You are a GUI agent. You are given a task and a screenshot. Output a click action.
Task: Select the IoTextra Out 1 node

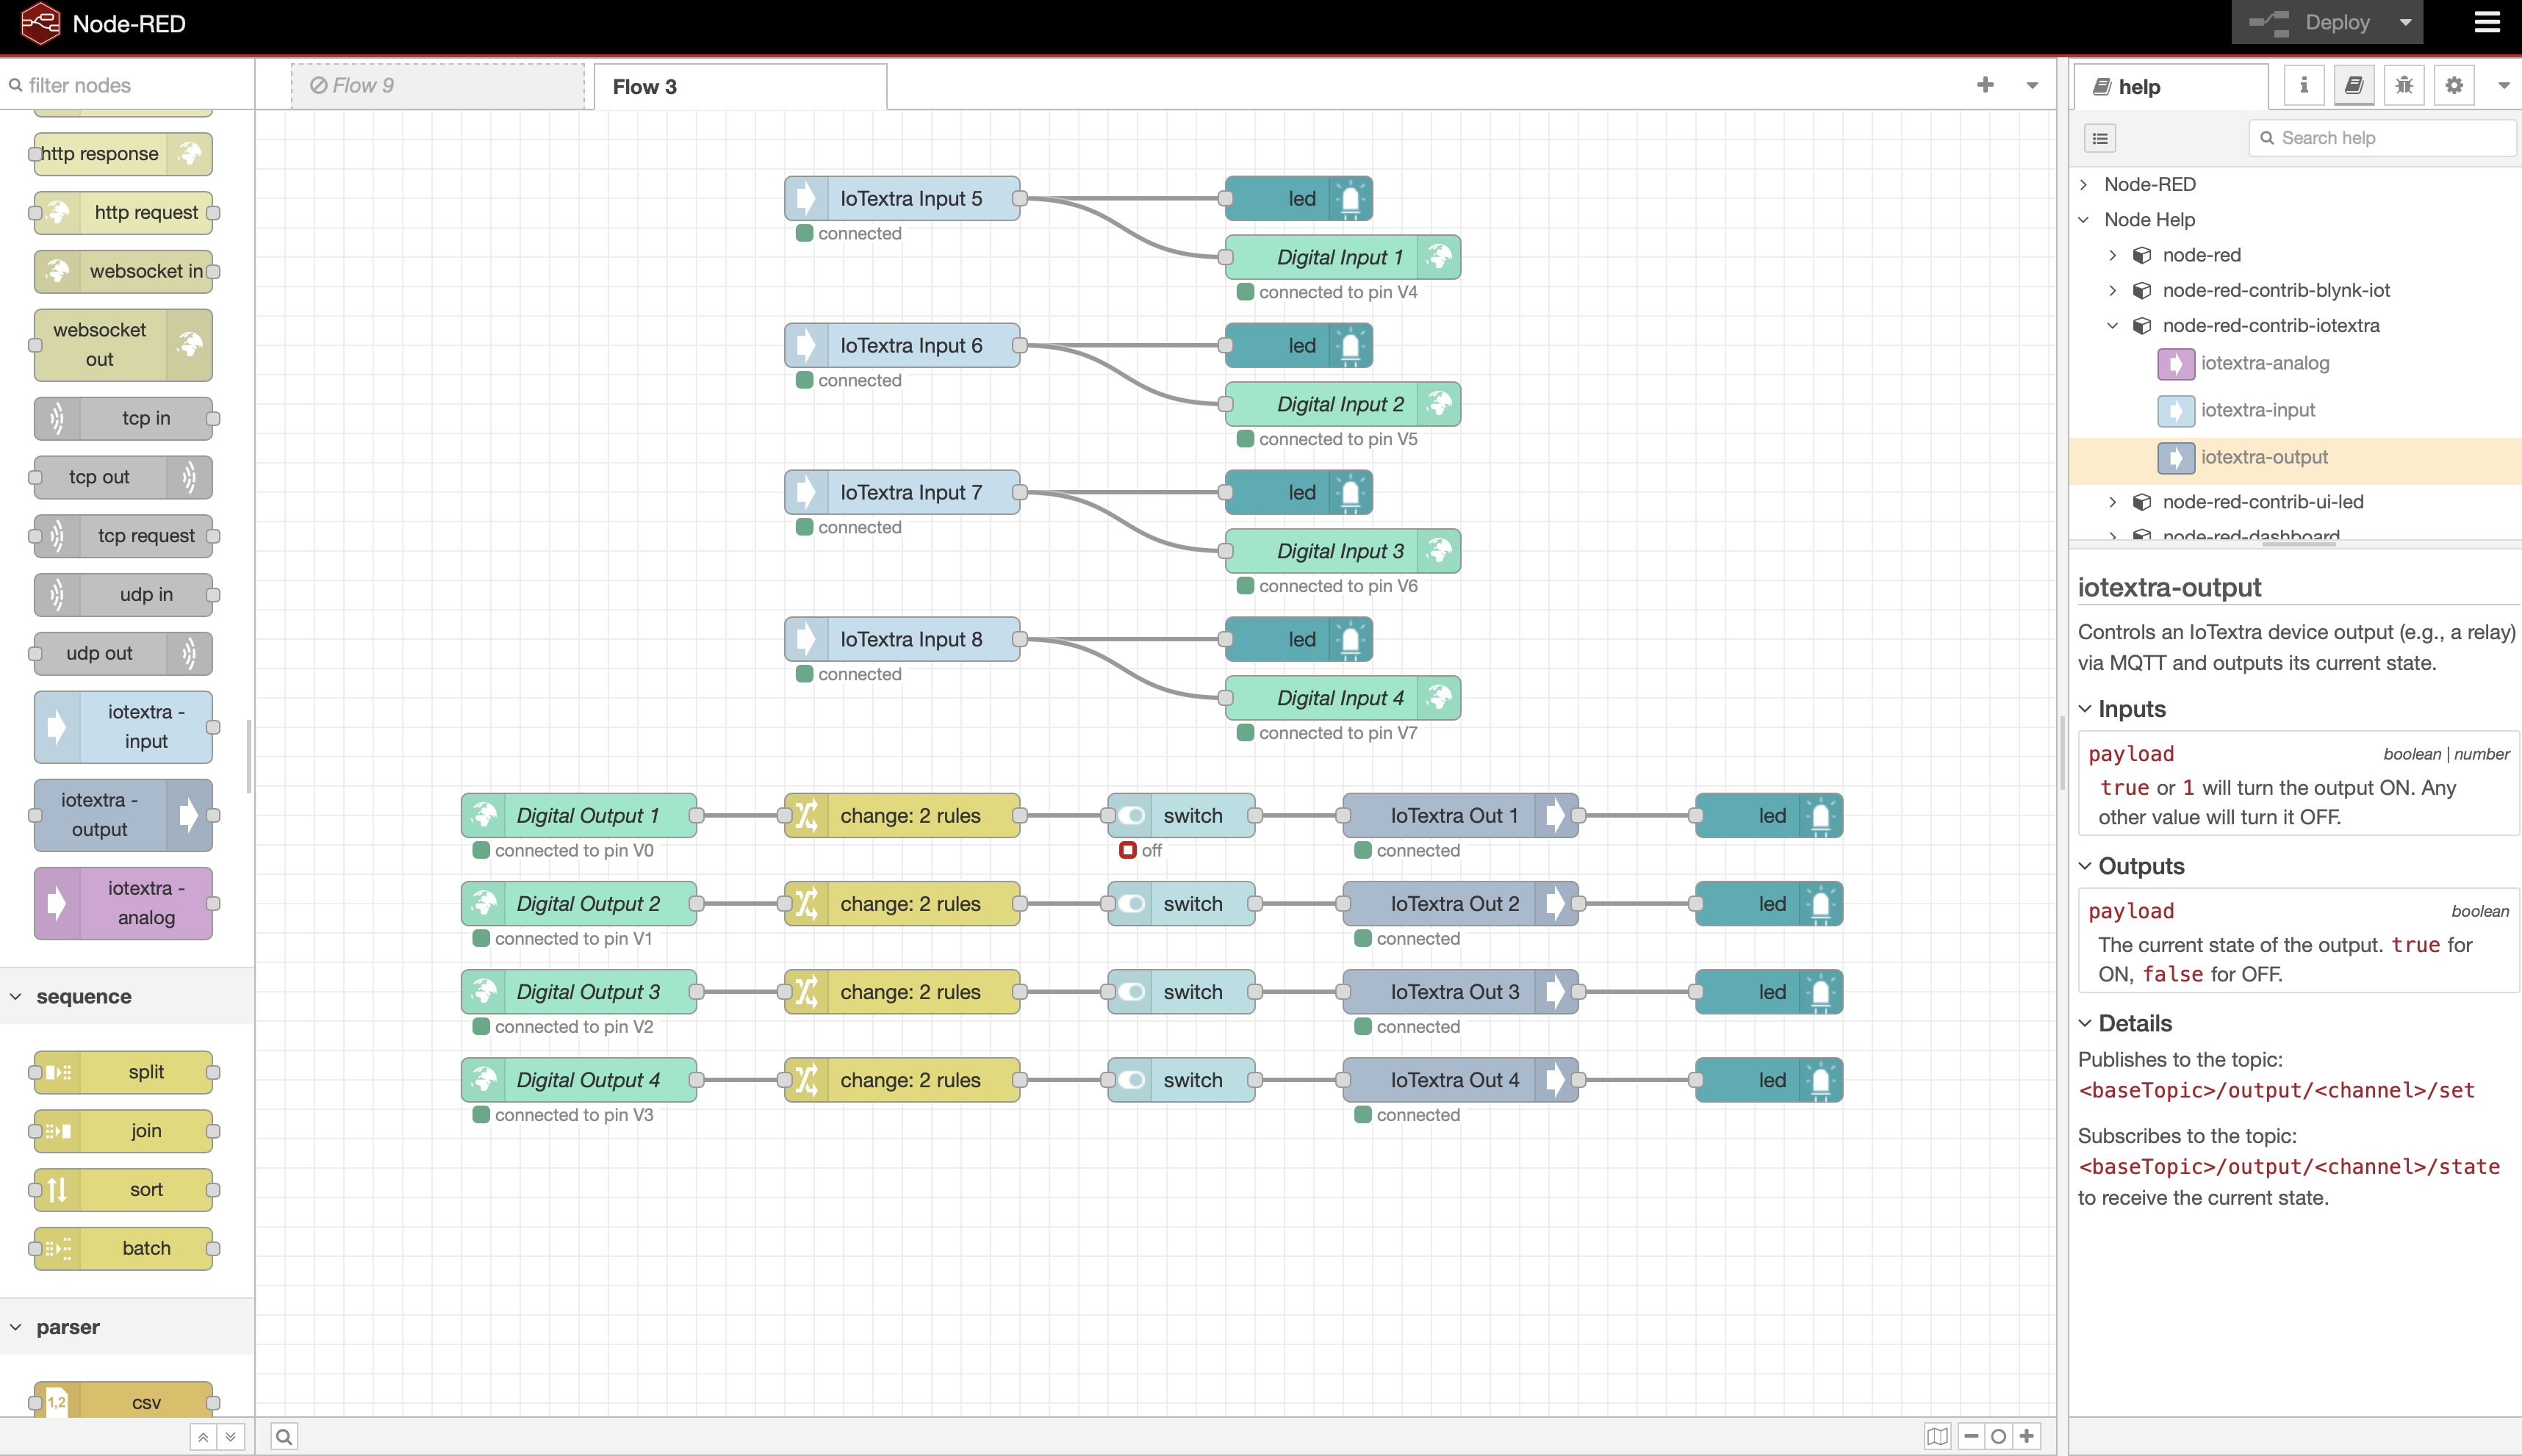point(1460,816)
